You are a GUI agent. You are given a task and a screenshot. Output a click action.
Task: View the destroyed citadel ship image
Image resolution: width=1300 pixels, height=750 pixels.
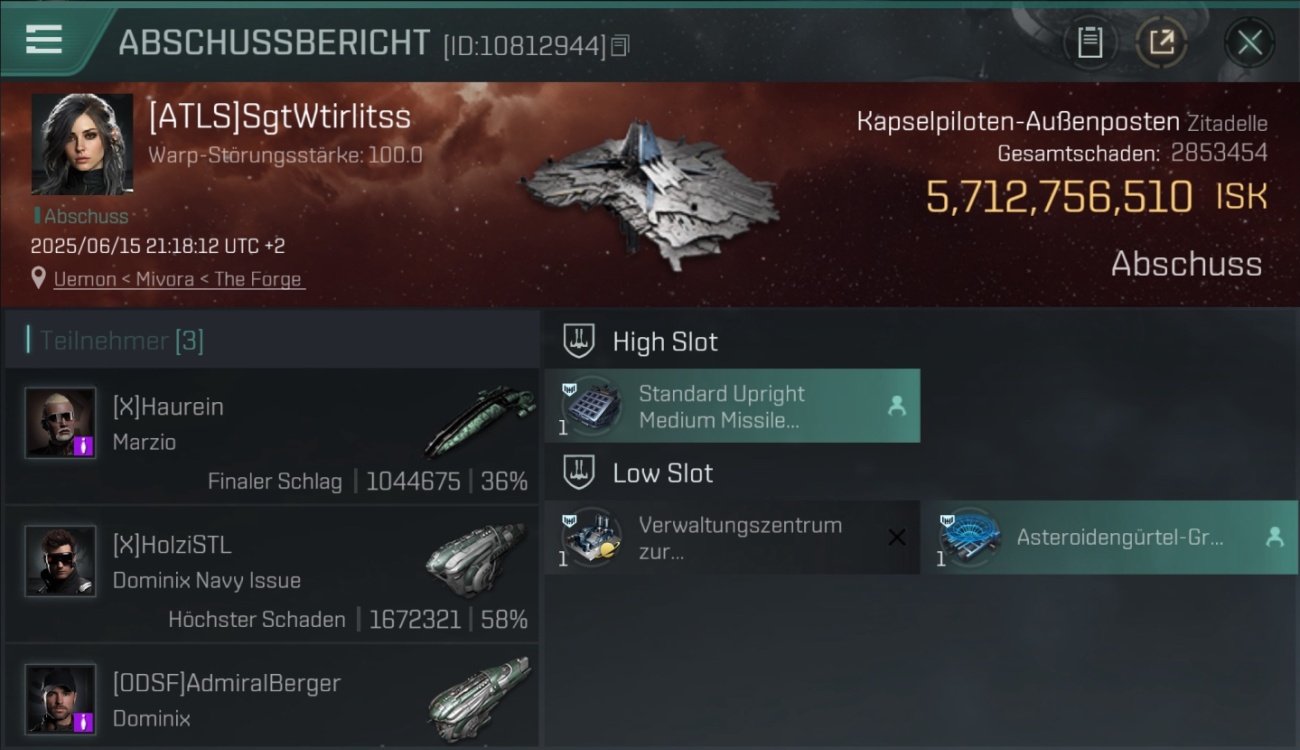pos(650,195)
